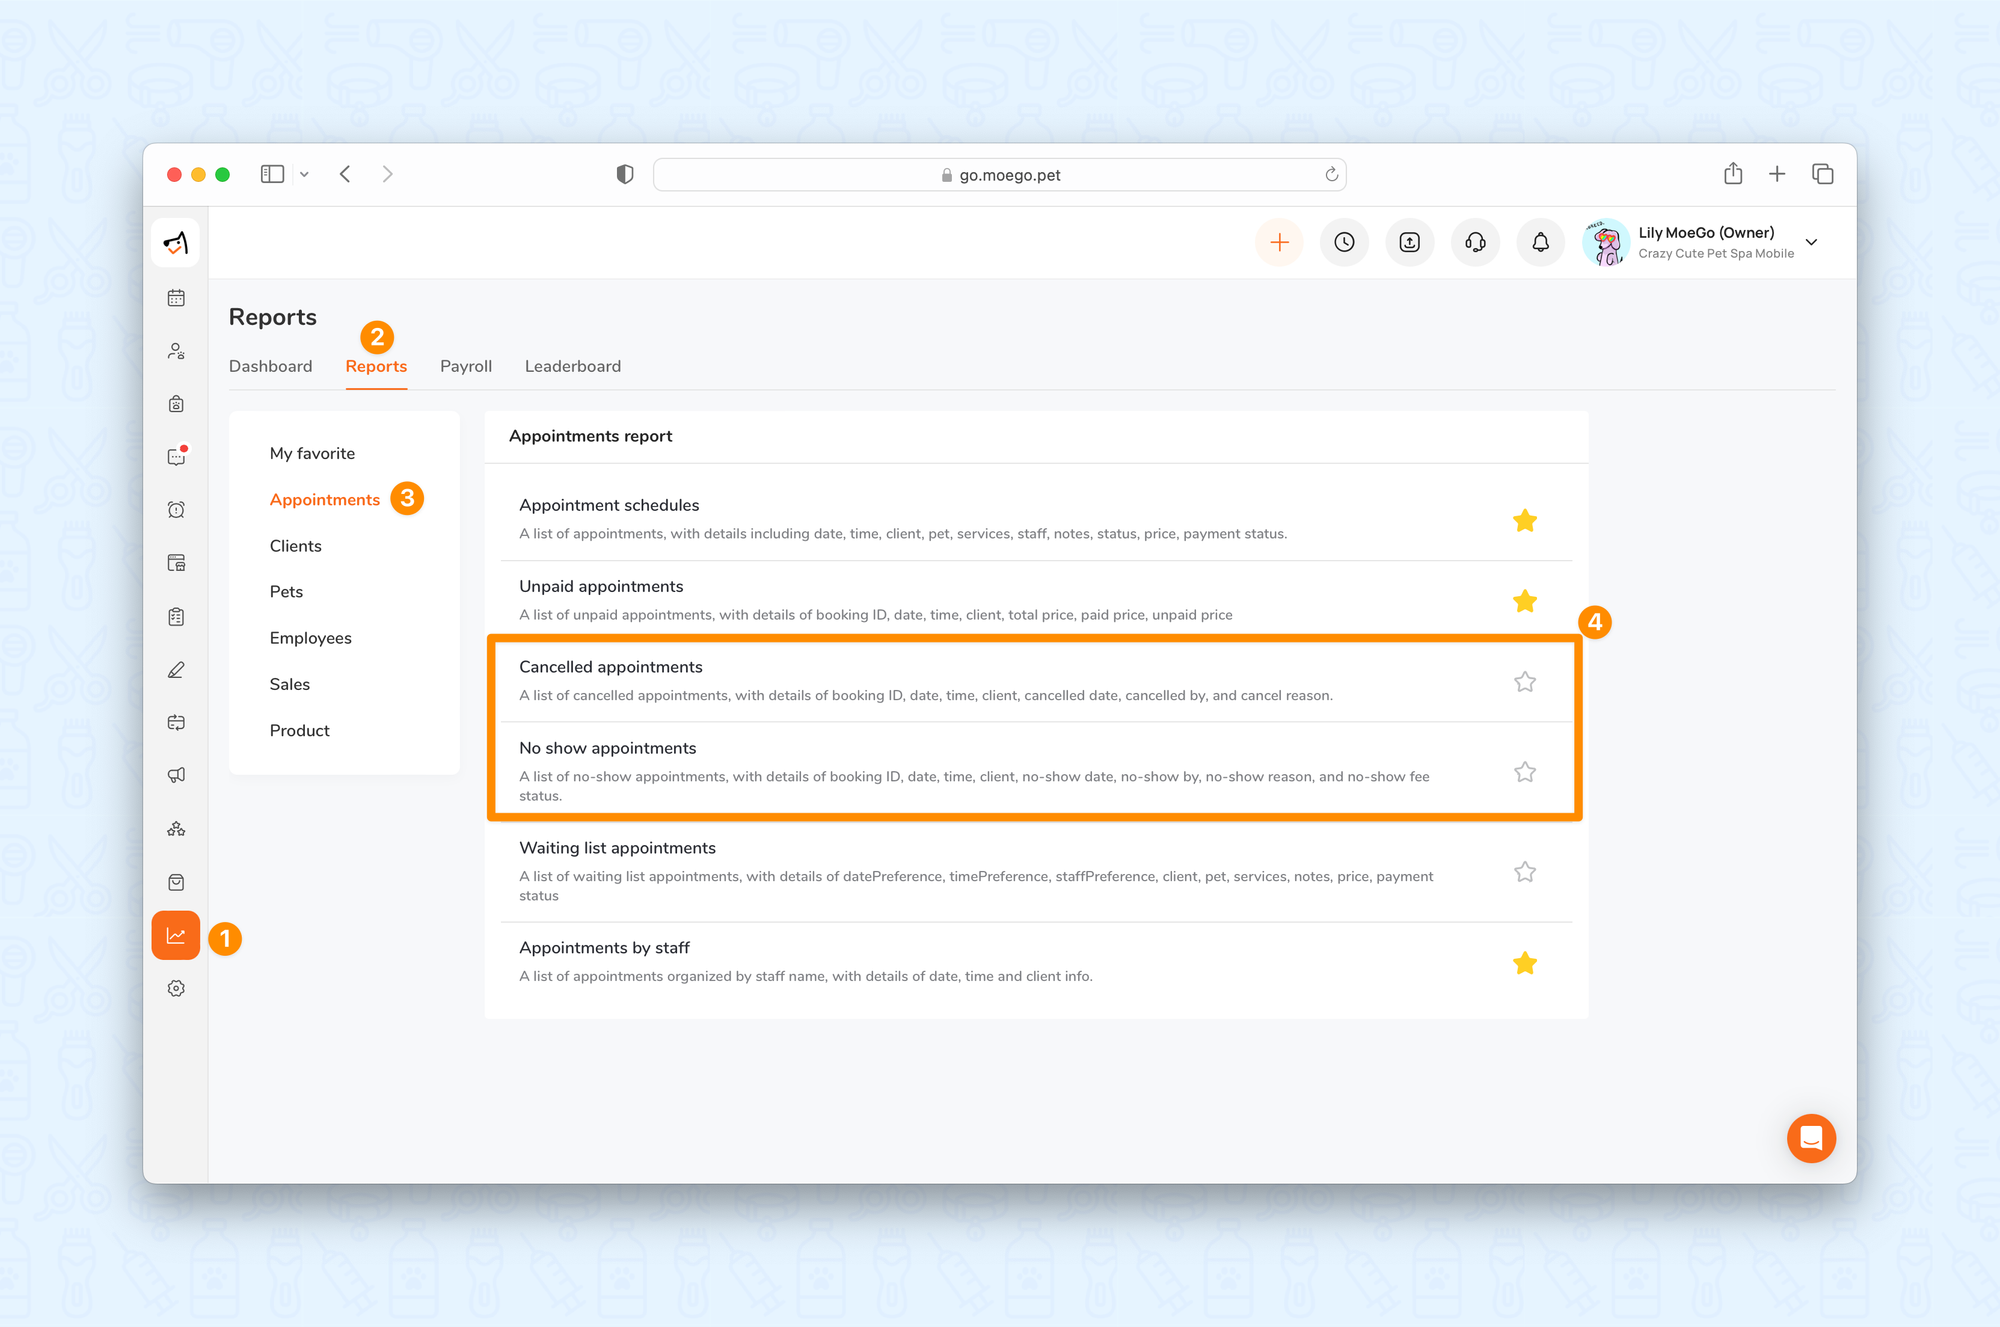
Task: Switch to the Payroll tab
Action: [466, 366]
